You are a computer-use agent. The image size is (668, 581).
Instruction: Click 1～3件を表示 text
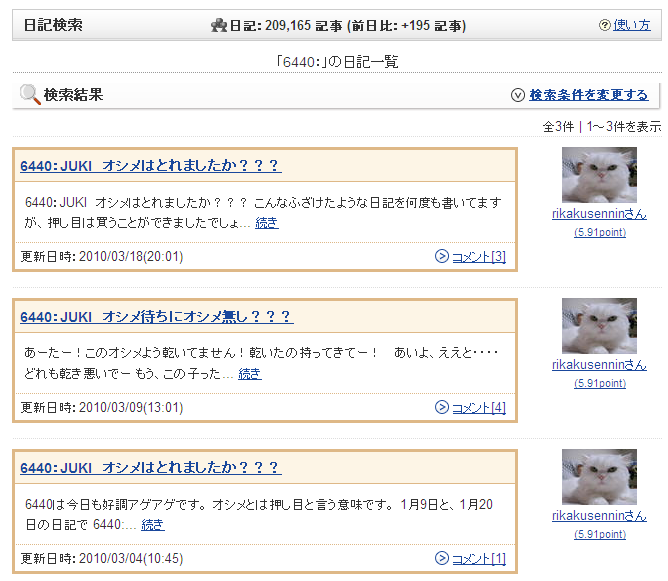(624, 127)
